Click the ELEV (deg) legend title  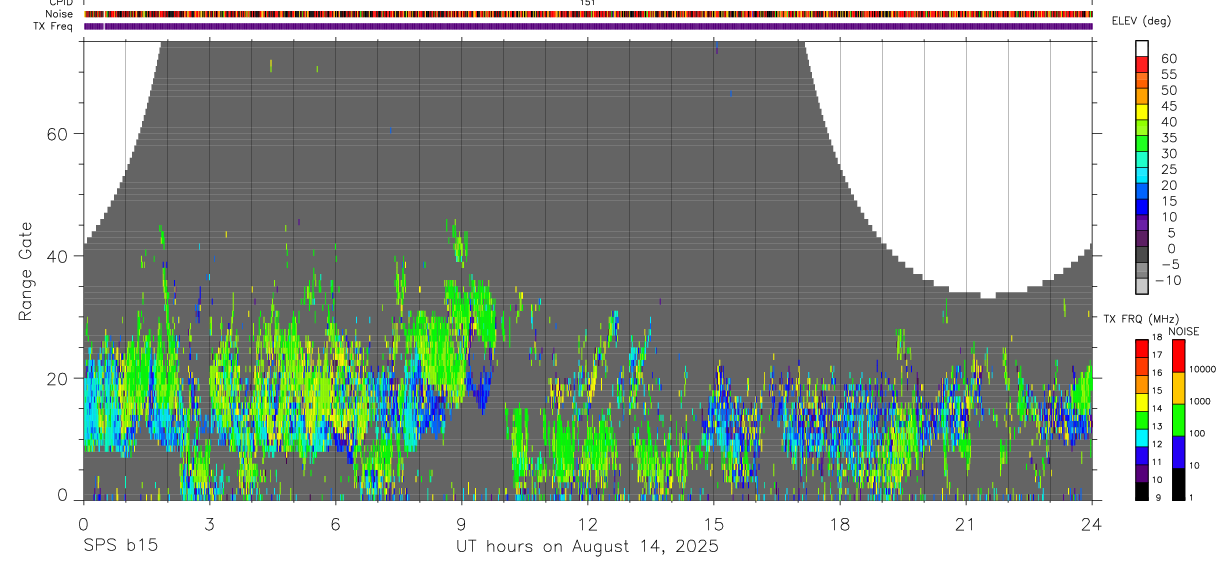[x=1141, y=21]
